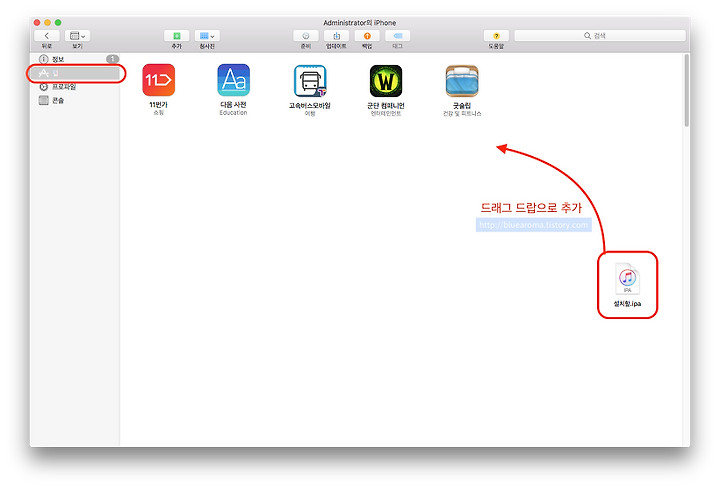Select the 굿슬립 app icon
Screen dimensions: 720x489
pyautogui.click(x=462, y=81)
